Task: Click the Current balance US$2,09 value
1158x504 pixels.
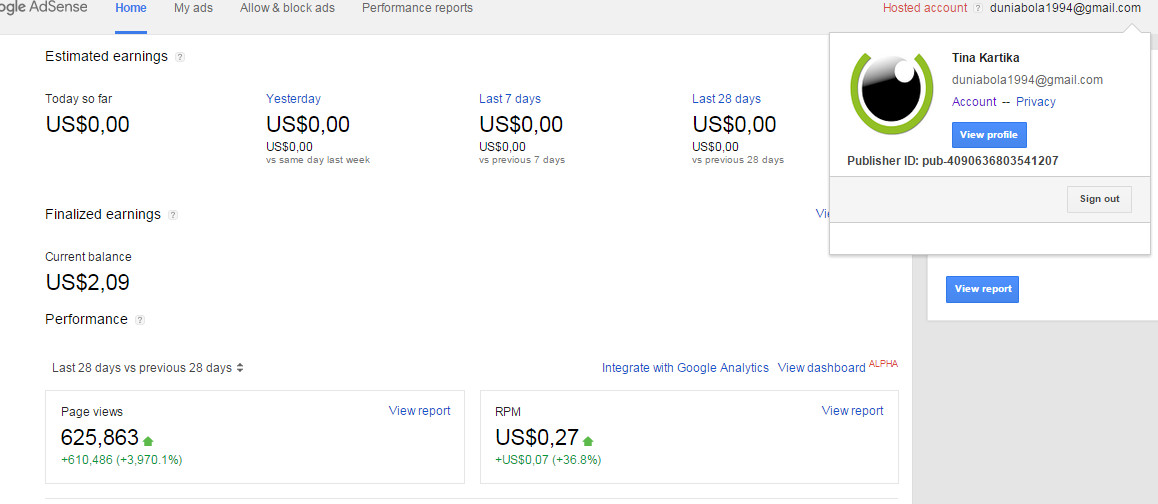Action: coord(87,282)
